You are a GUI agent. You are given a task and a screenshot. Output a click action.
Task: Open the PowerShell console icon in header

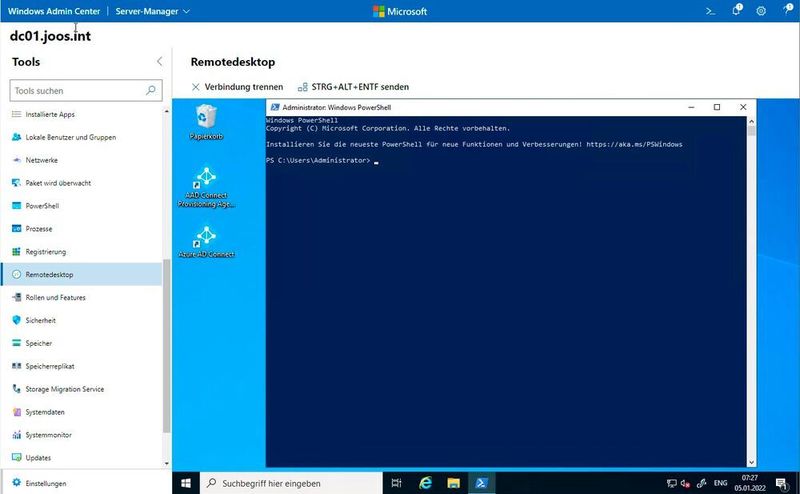pyautogui.click(x=710, y=11)
